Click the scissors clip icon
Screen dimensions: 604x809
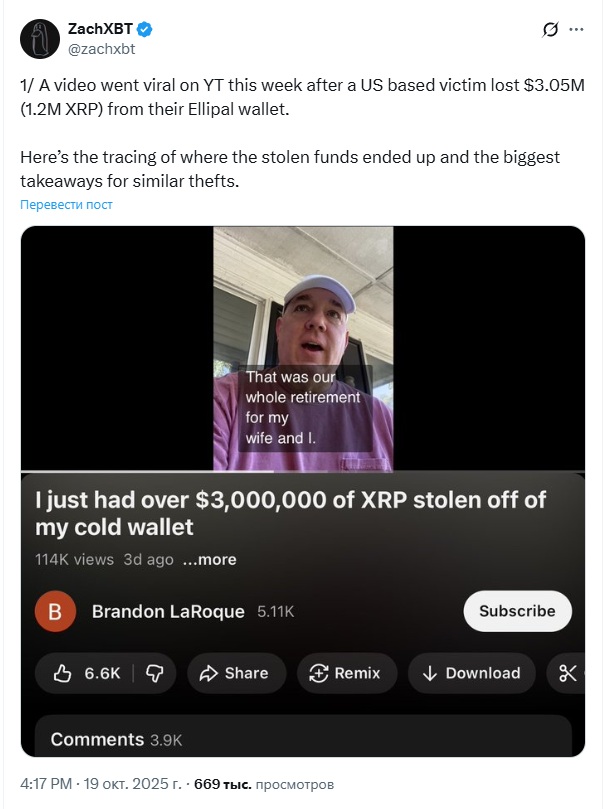(x=567, y=673)
